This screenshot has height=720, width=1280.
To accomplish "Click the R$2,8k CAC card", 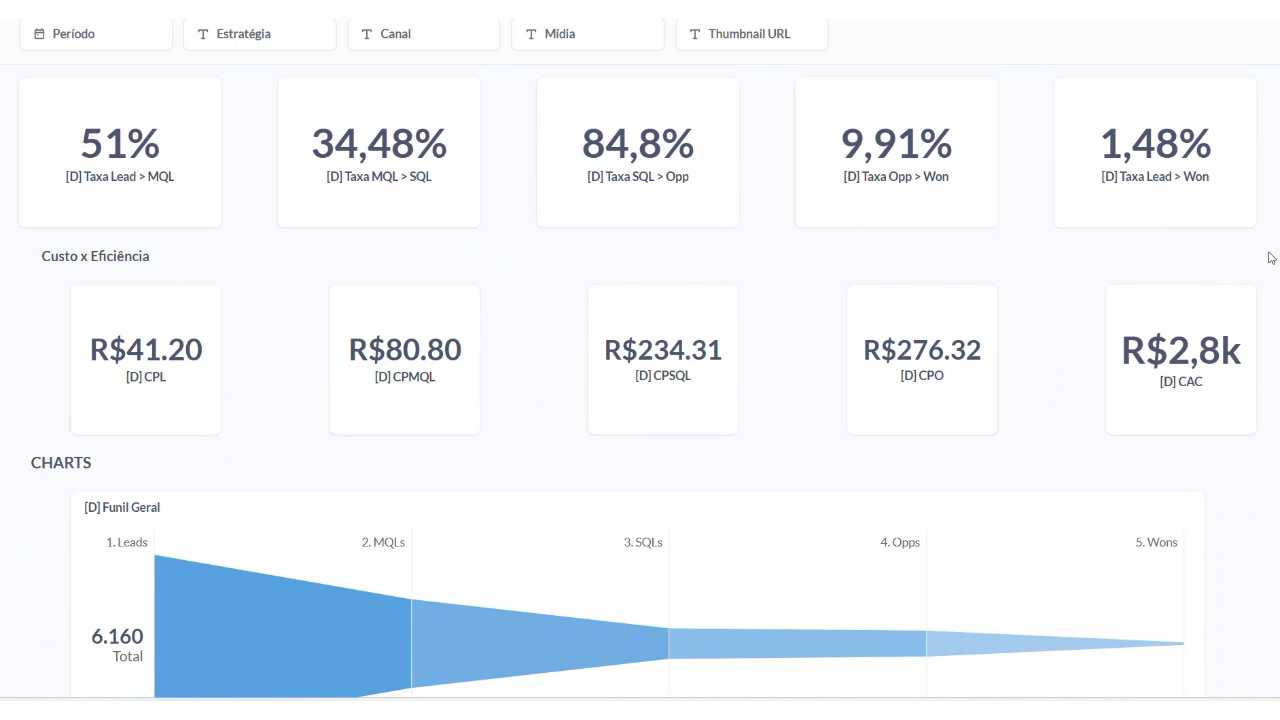I will point(1181,359).
